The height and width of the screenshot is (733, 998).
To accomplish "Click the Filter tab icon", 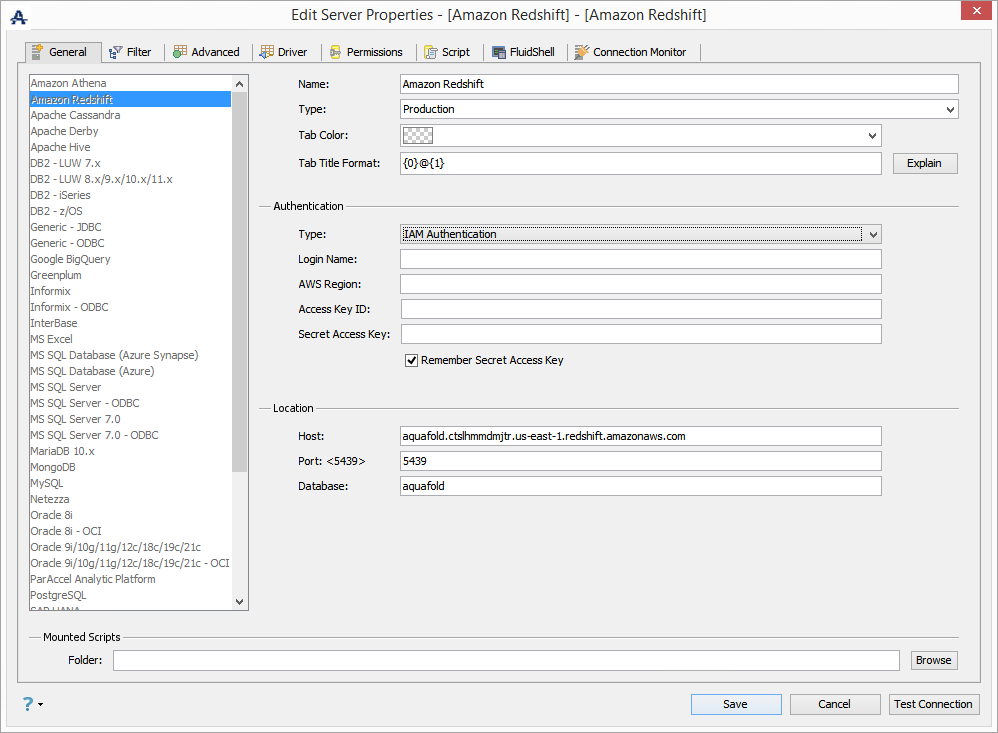I will 116,52.
